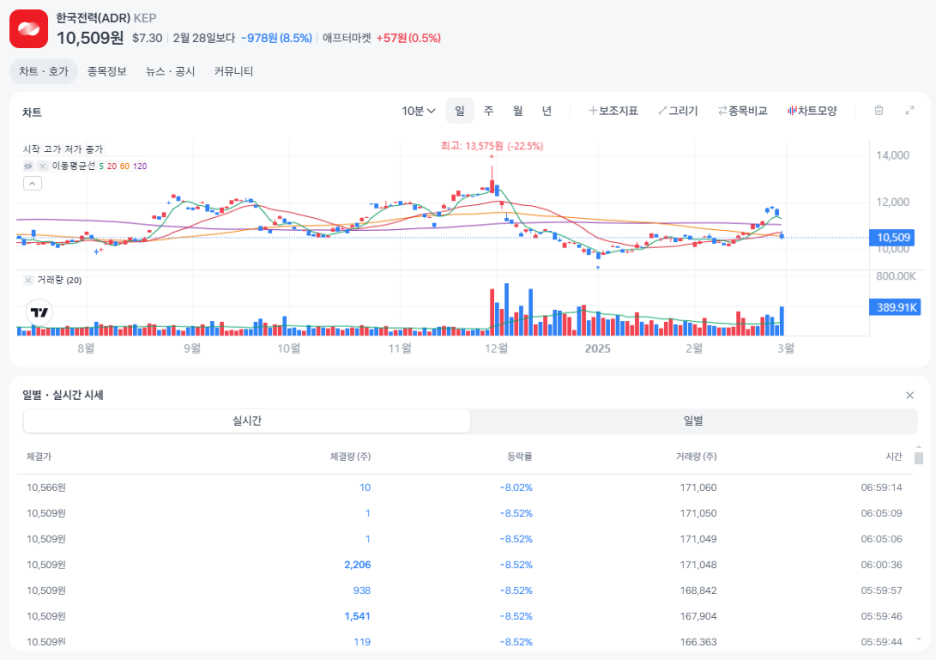
Task: Switch chart to 월 monthly period
Action: [518, 111]
